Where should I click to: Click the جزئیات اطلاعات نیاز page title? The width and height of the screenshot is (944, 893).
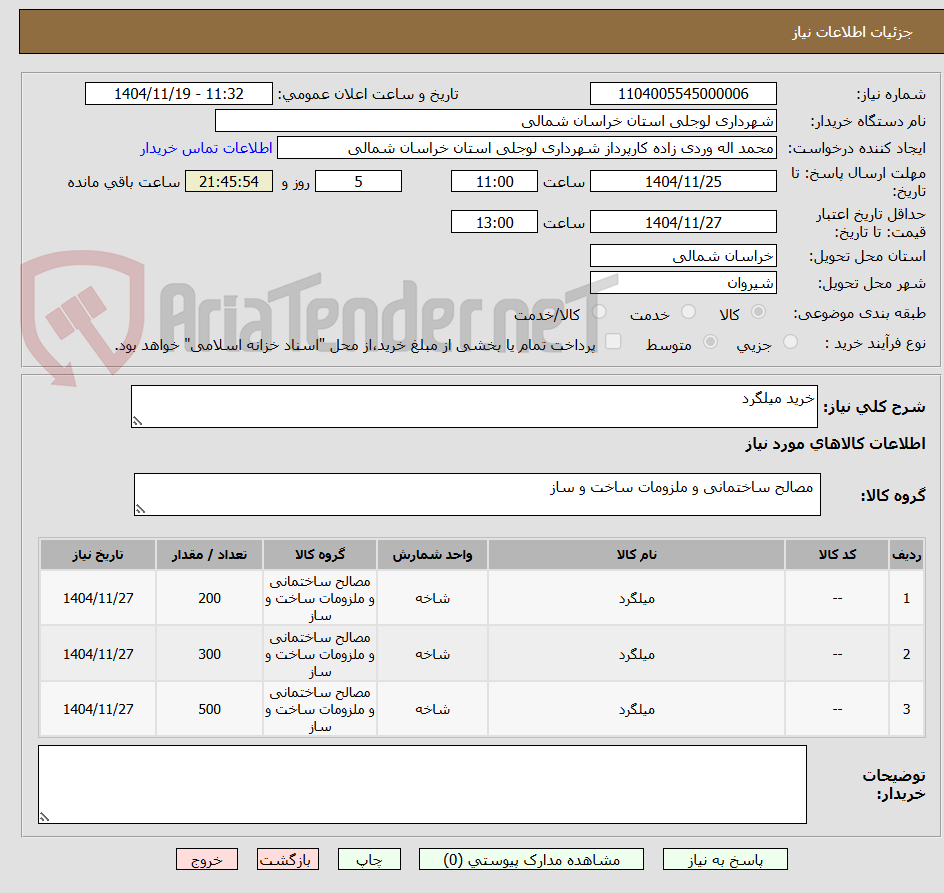pos(852,32)
